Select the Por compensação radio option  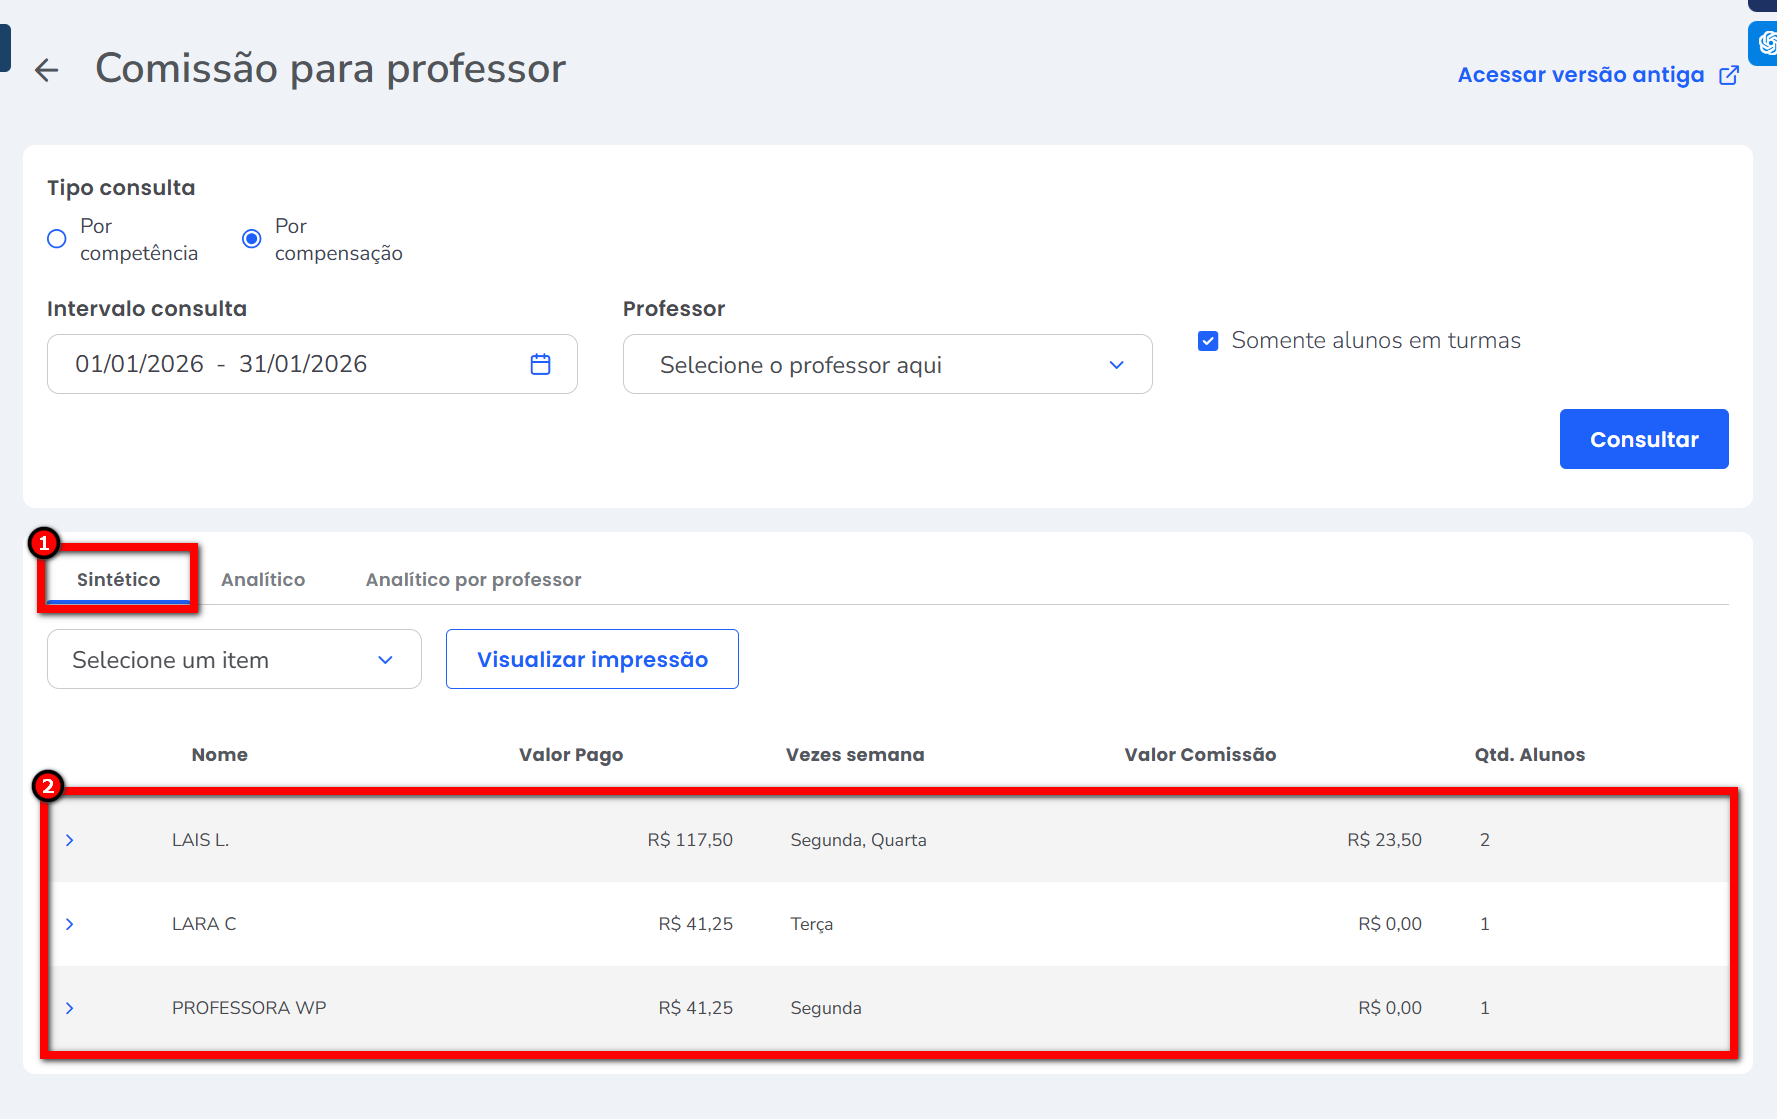click(252, 239)
